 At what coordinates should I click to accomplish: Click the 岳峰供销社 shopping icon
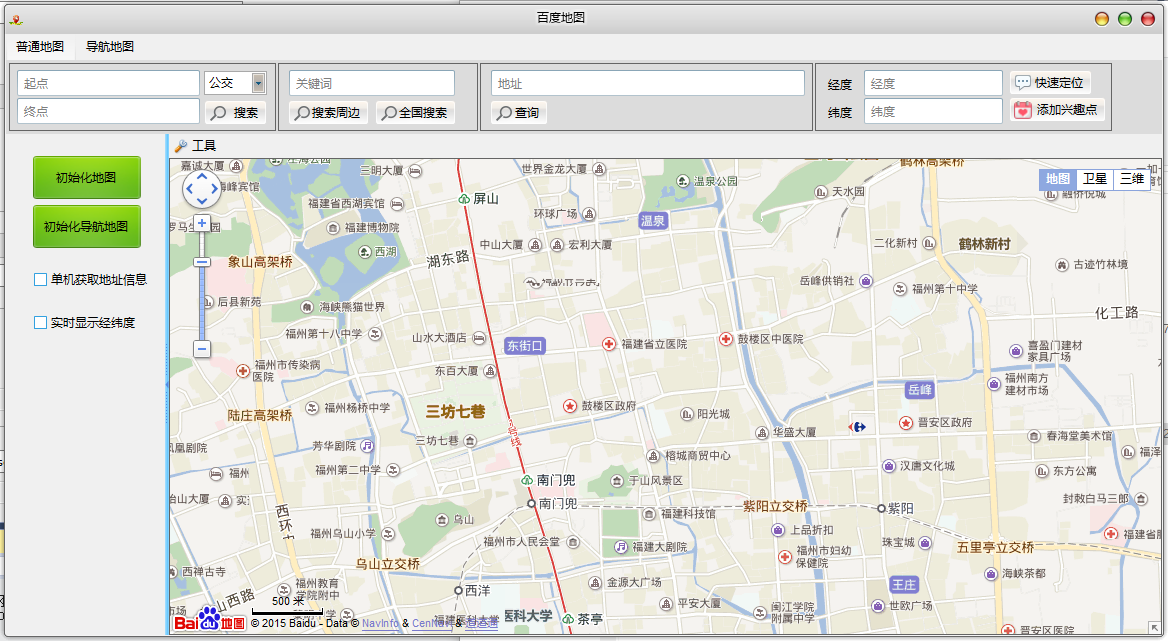866,281
